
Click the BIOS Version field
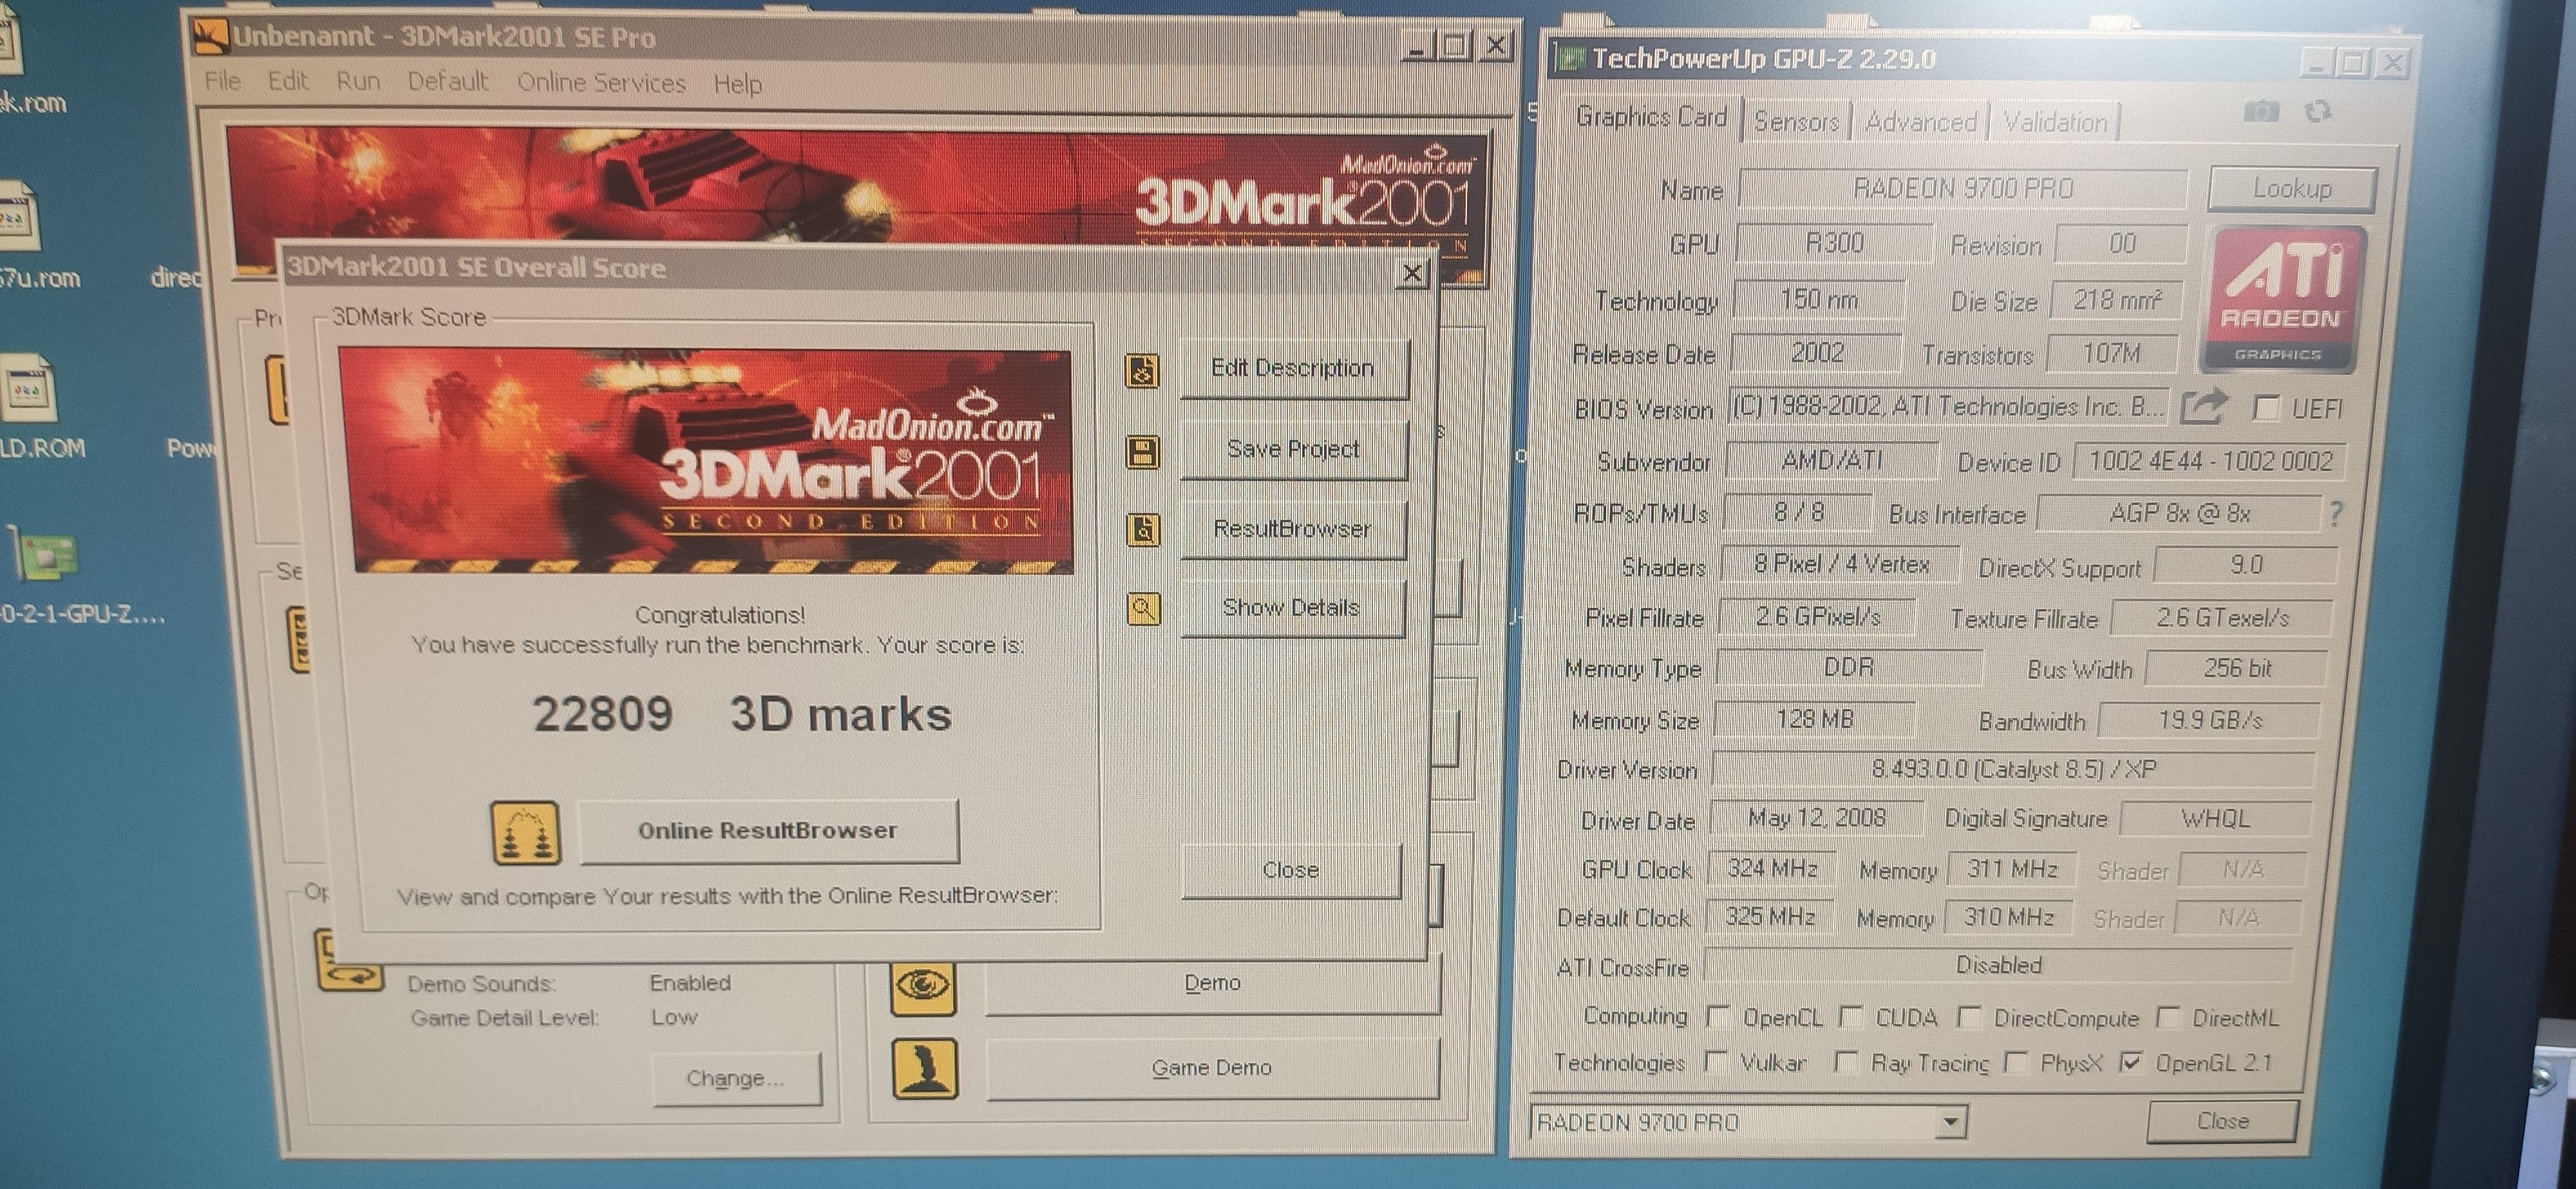click(1948, 407)
